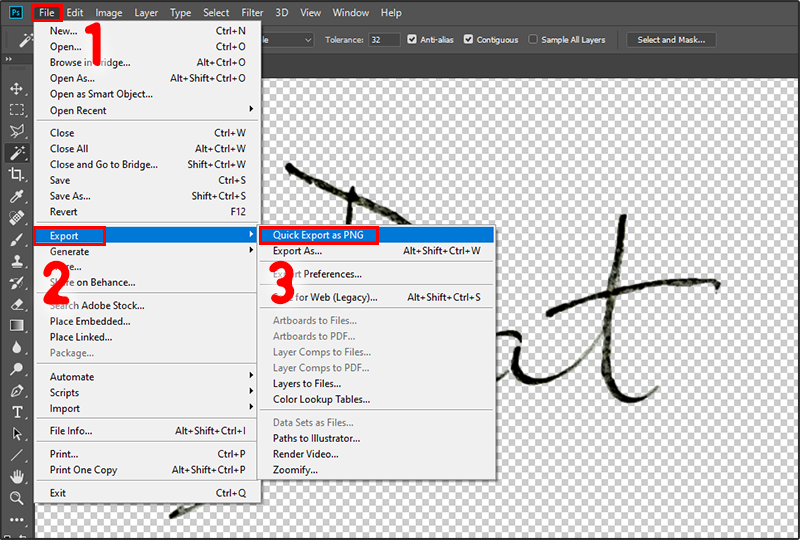Open the Layer menu
The height and width of the screenshot is (540, 800).
(x=146, y=12)
